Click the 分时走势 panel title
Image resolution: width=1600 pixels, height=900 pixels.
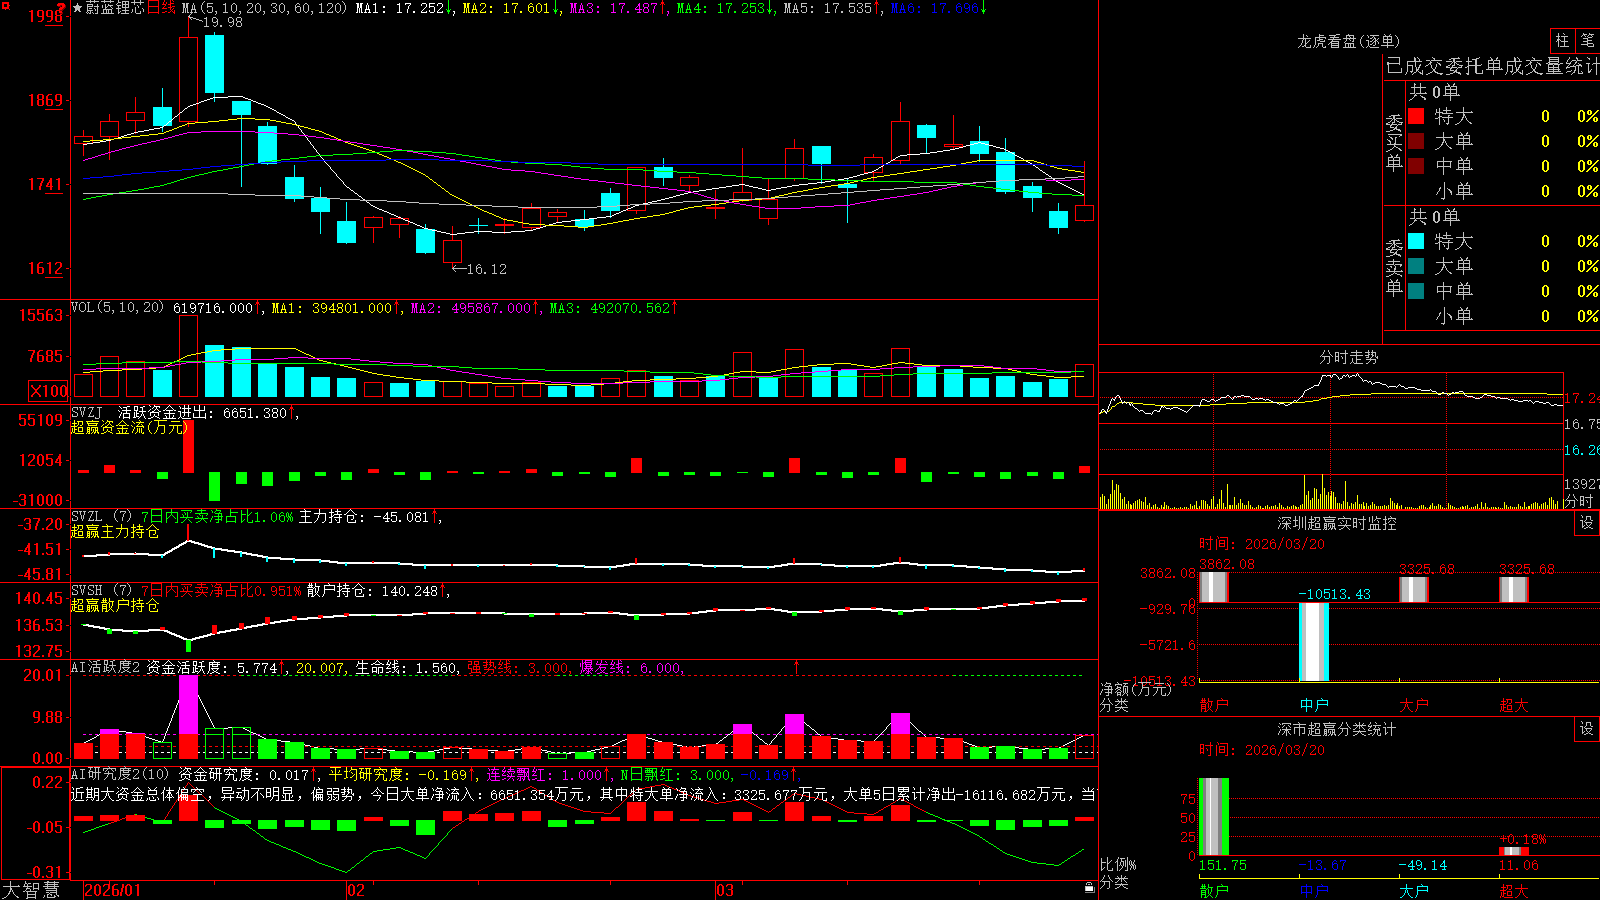[1349, 357]
